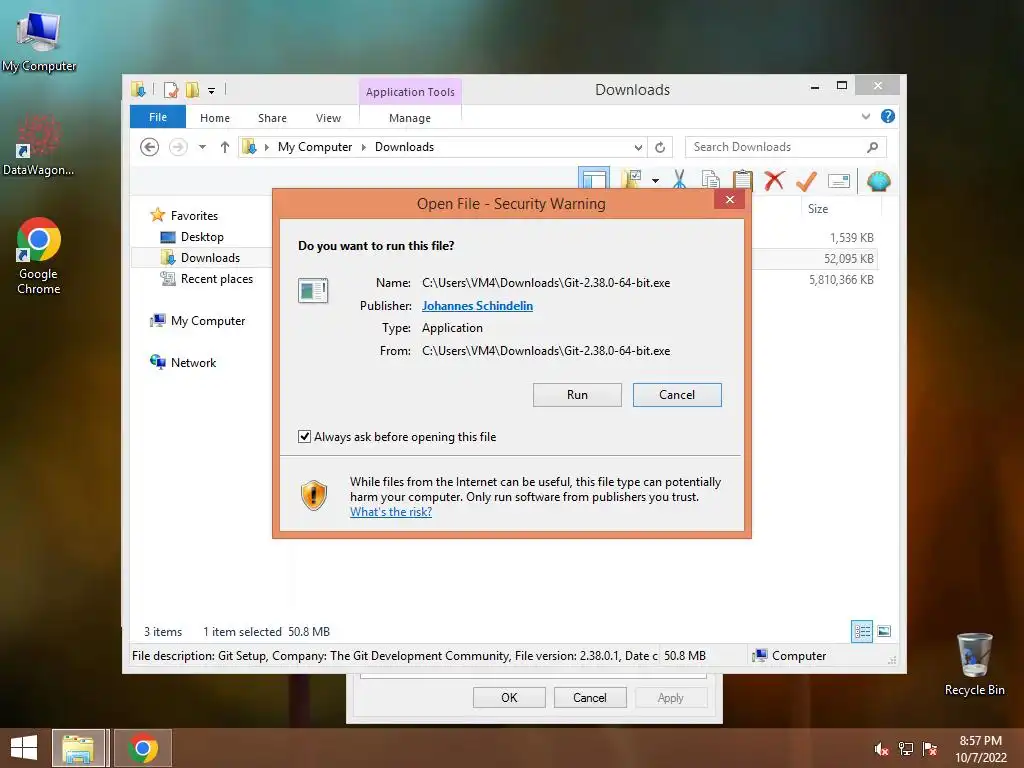Click the Properties quick access icon
Image resolution: width=1024 pixels, height=768 pixels.
point(171,90)
